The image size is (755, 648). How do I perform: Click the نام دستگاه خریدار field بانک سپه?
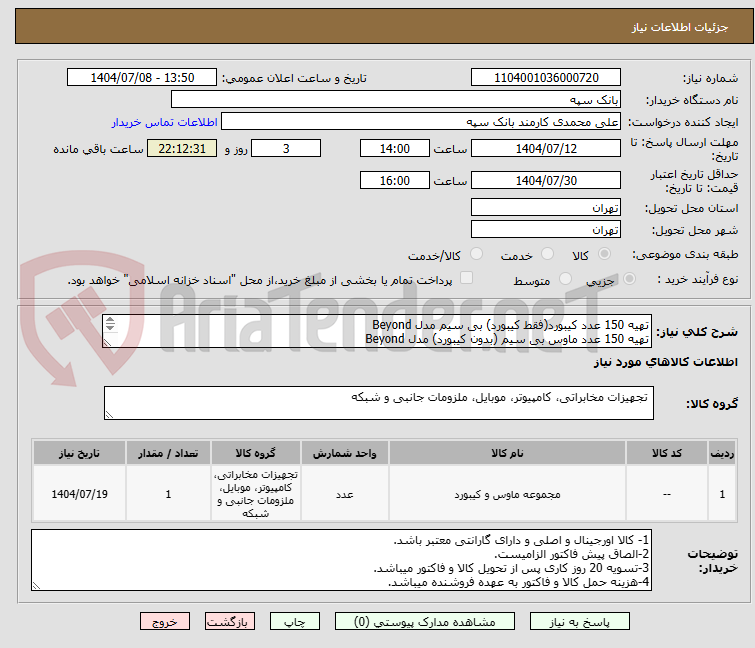(396, 100)
